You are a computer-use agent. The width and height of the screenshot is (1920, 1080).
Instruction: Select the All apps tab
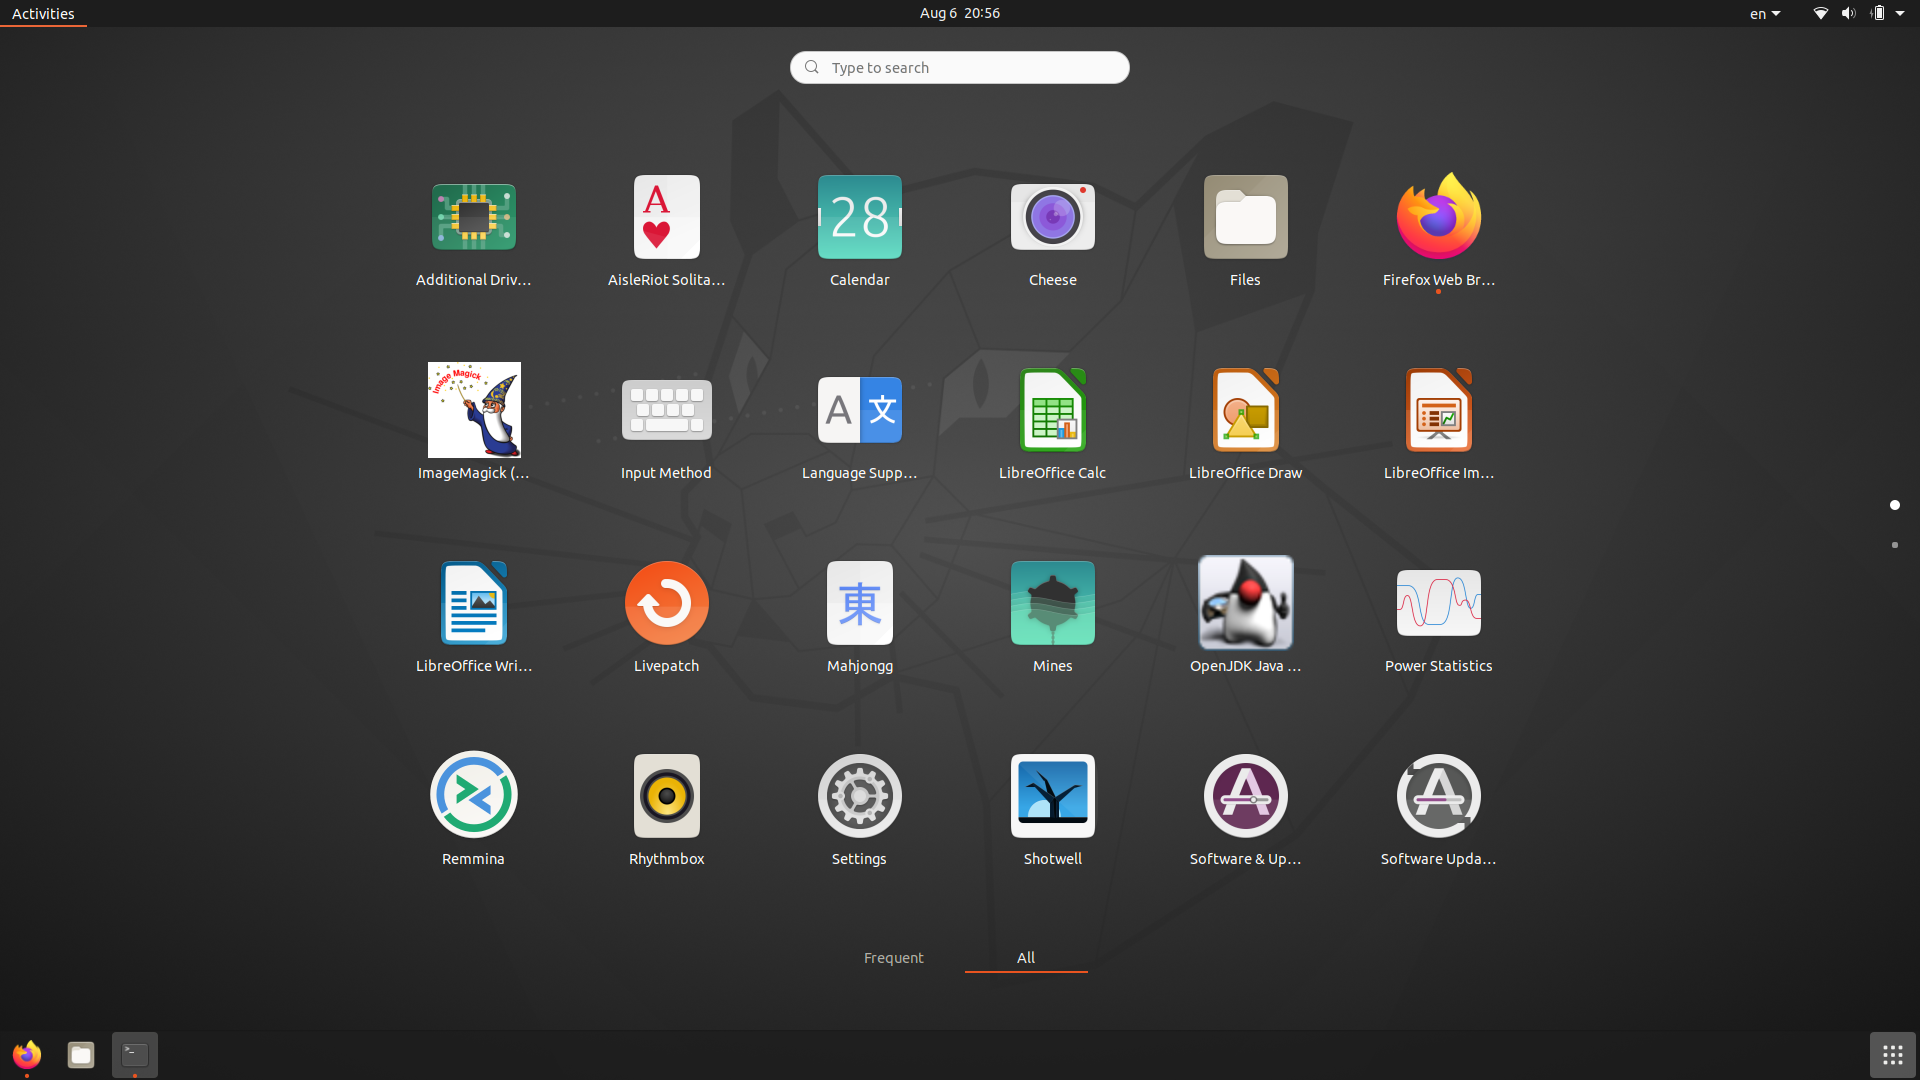pos(1026,958)
